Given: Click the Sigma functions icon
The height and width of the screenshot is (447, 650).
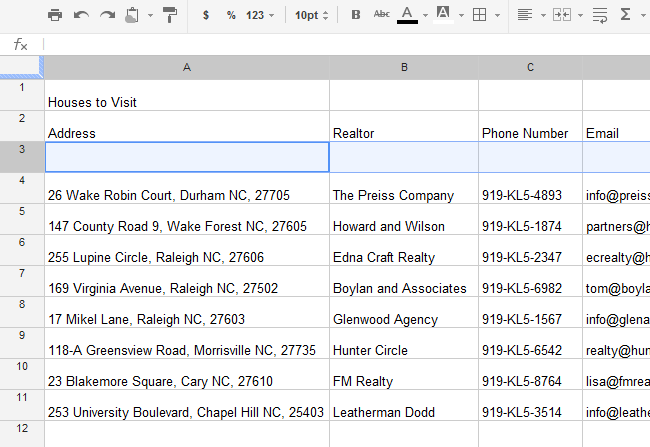Looking at the screenshot, I should (625, 15).
